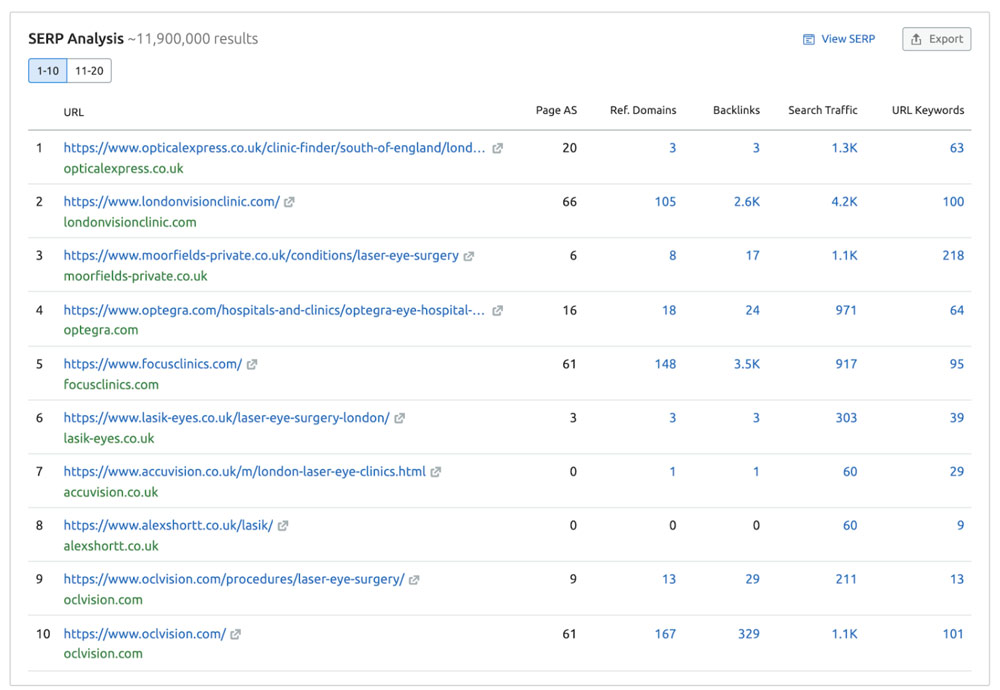The height and width of the screenshot is (690, 1000).
Task: Open moorfields-private laser-eye-surgery URL
Action: click(x=261, y=256)
